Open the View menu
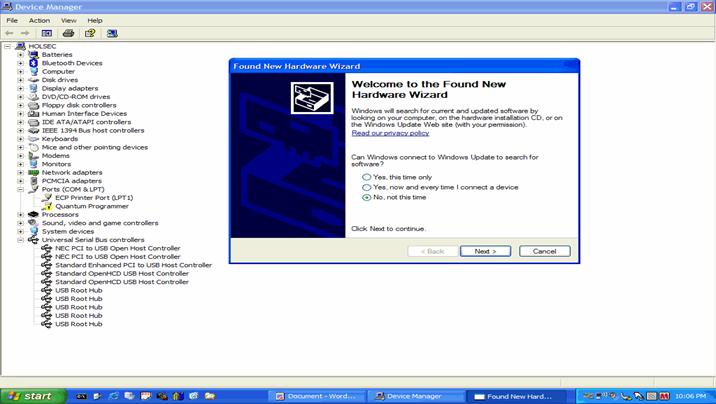Screen dimensions: 716x404 click(x=69, y=21)
